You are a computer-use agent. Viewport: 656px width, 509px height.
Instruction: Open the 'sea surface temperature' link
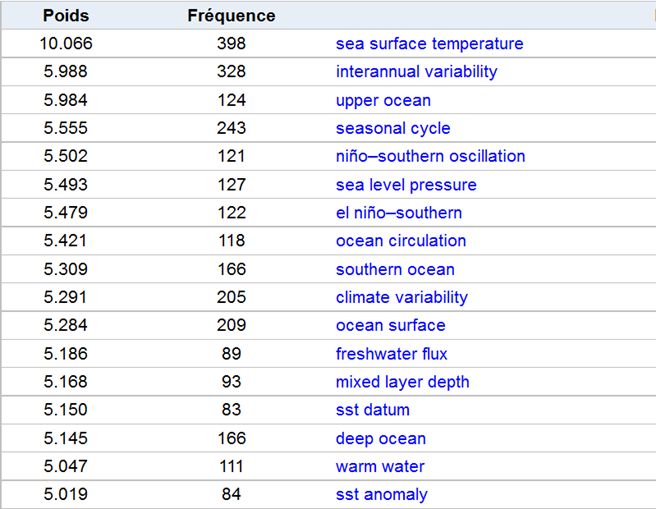(429, 44)
